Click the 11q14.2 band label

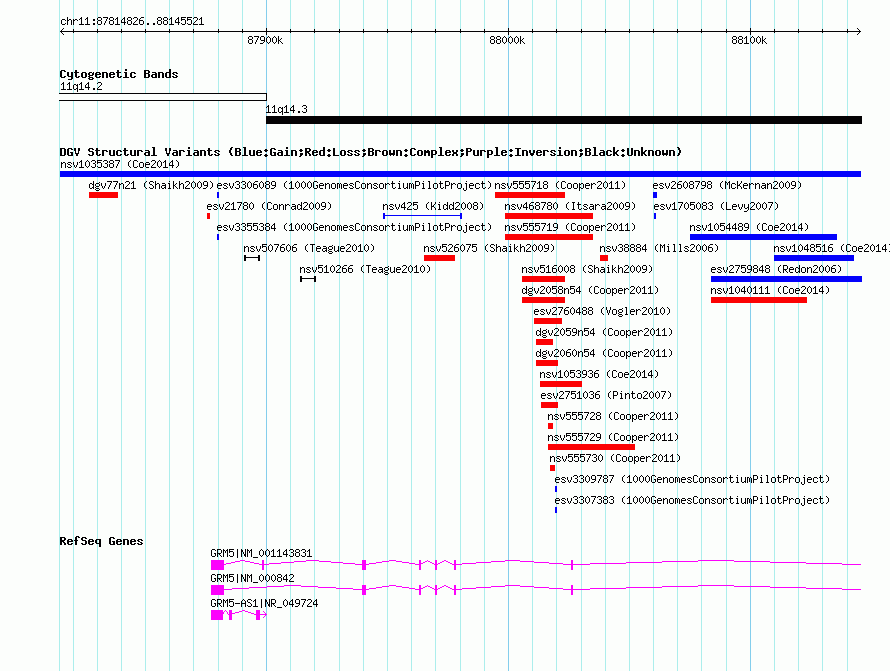point(81,86)
